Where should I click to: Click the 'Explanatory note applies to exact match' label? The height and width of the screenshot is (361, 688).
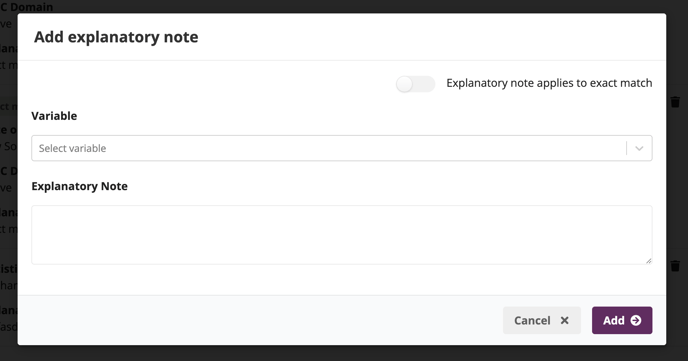point(549,83)
